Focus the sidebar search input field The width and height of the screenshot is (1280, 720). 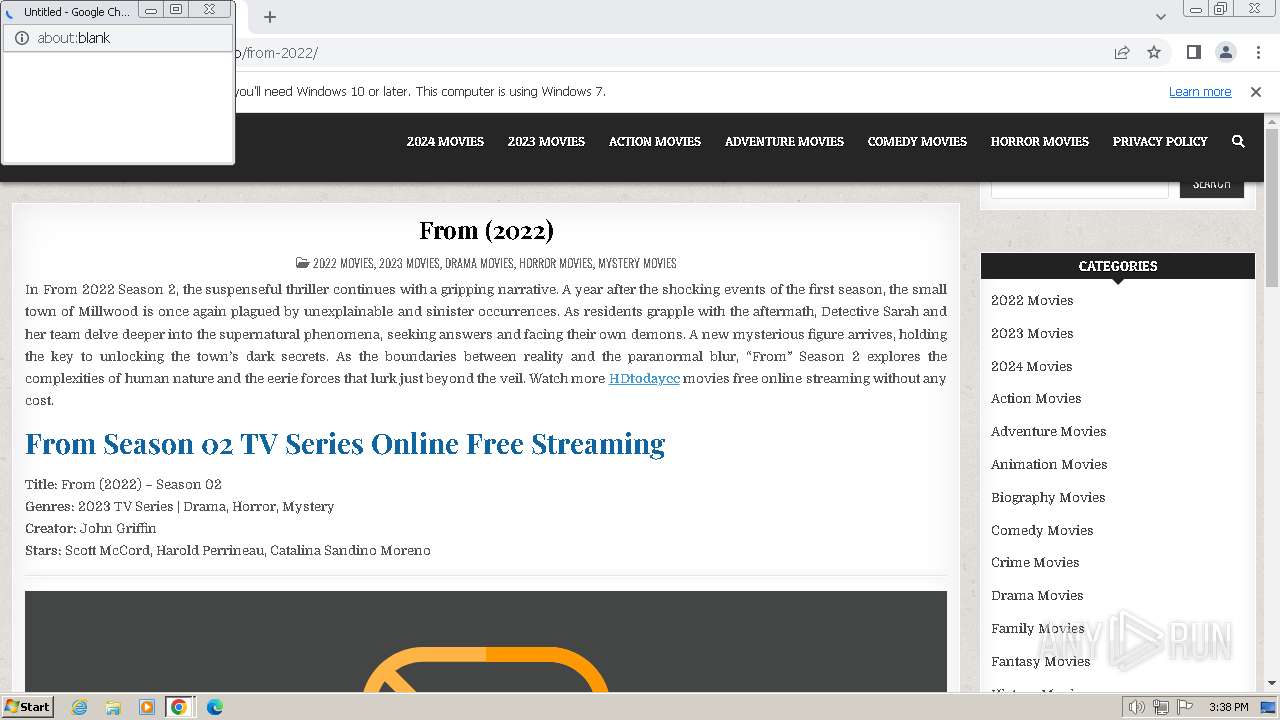click(1080, 188)
